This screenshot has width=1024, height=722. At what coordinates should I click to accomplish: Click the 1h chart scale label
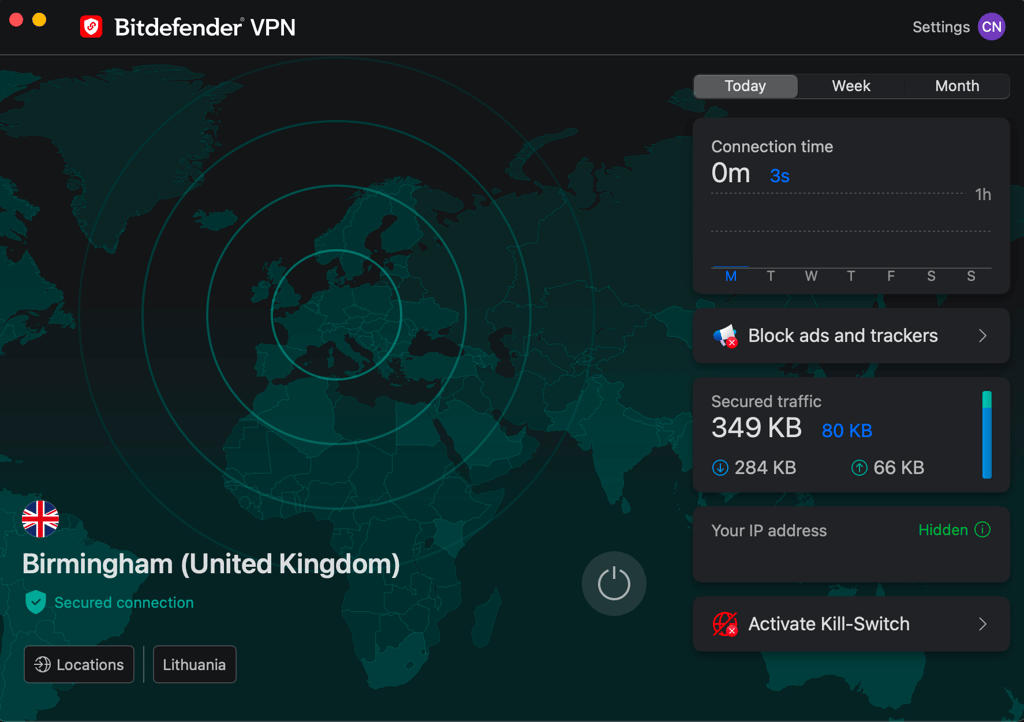(x=983, y=195)
